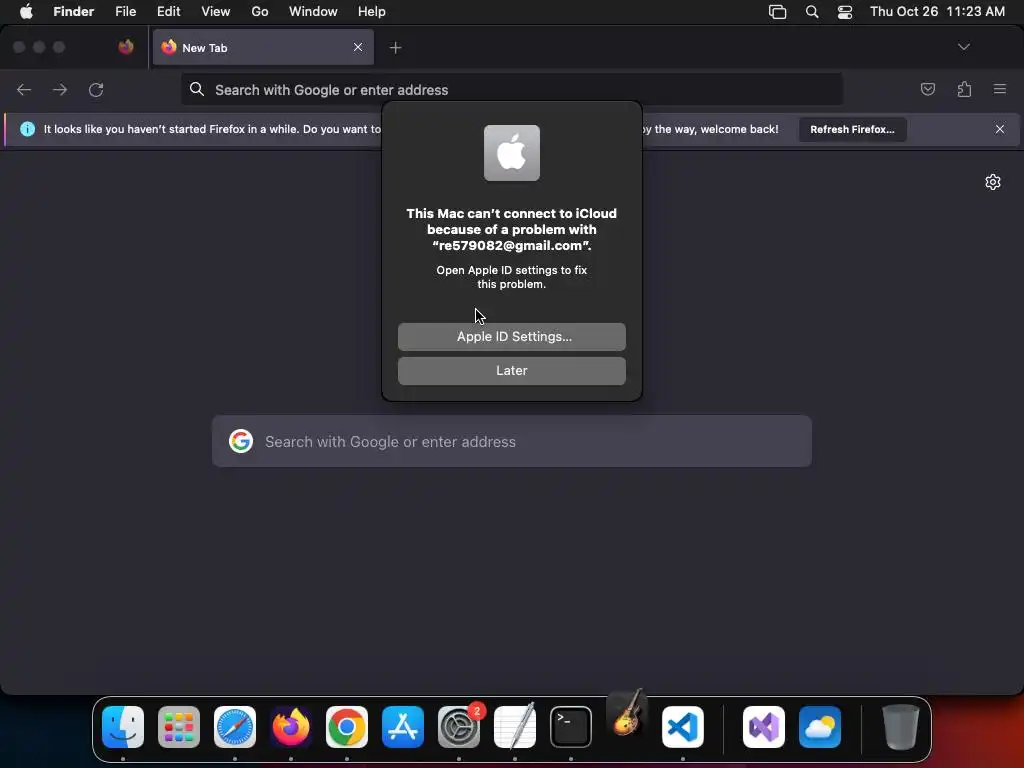Image resolution: width=1024 pixels, height=768 pixels.
Task: Open the Firefox hamburger application menu
Action: 999,89
